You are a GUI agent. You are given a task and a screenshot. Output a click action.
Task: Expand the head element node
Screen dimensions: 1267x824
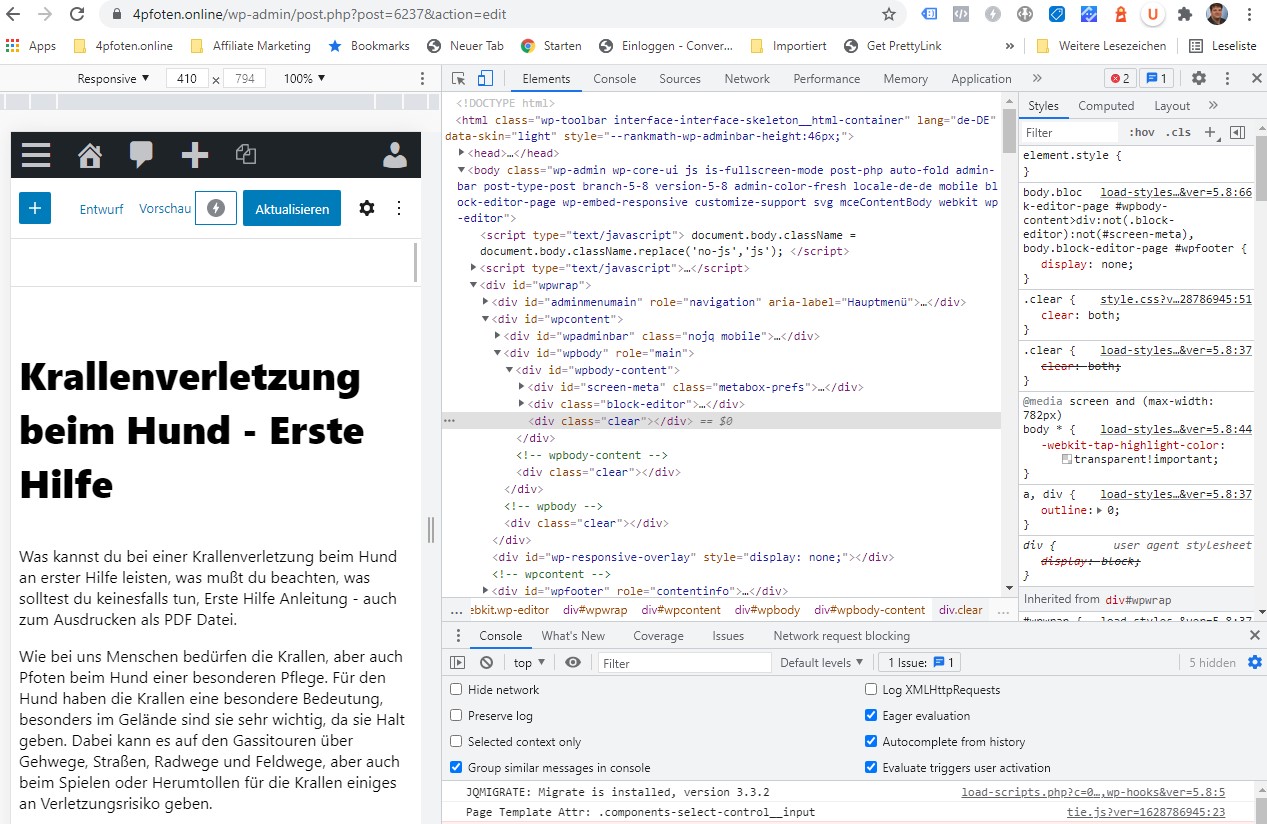(462, 153)
